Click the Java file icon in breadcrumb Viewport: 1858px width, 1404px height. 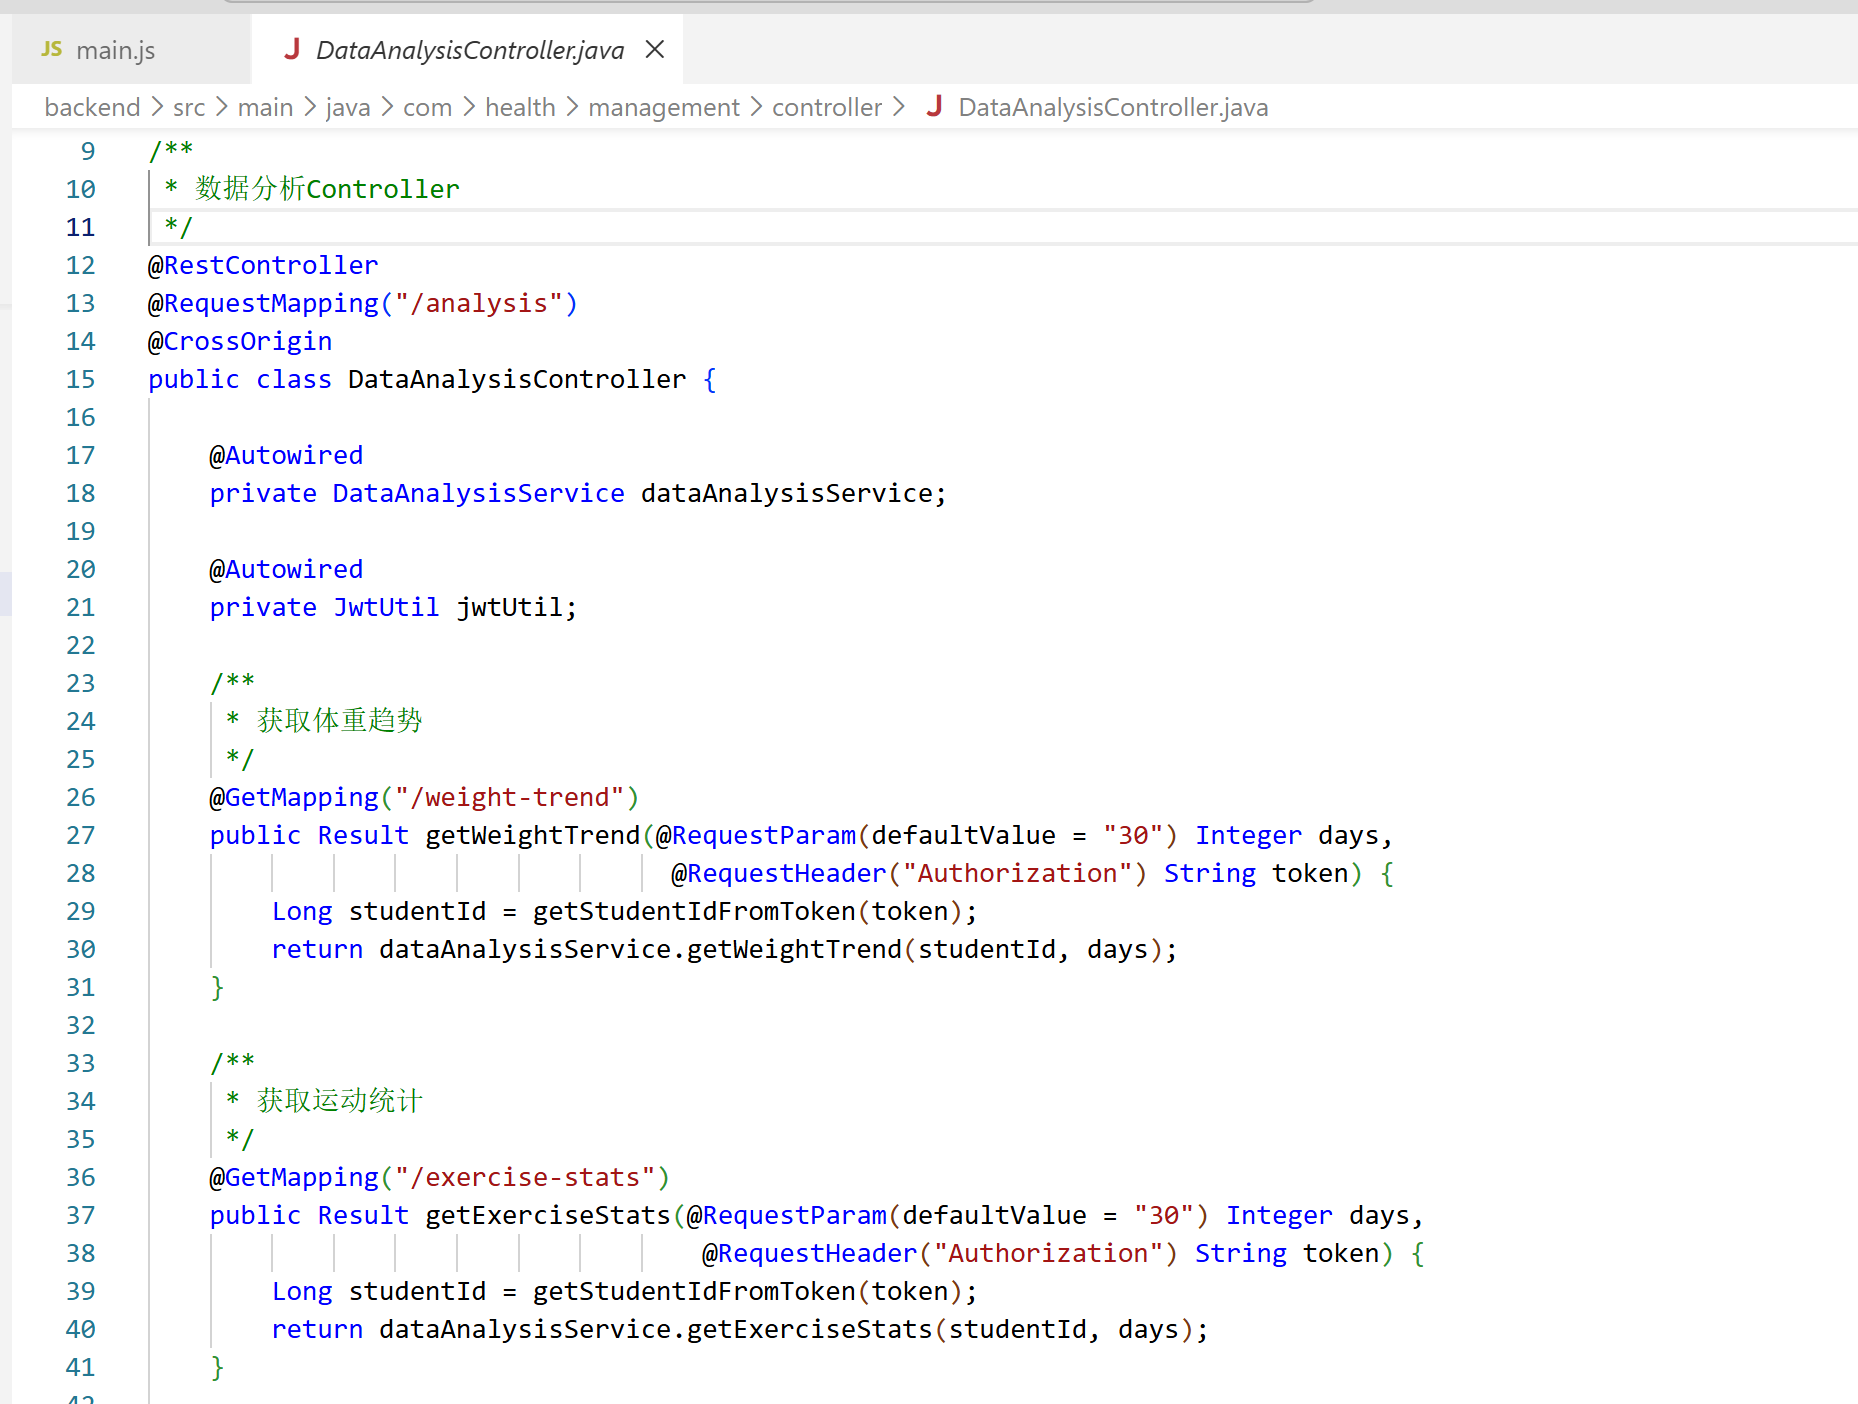tap(935, 106)
